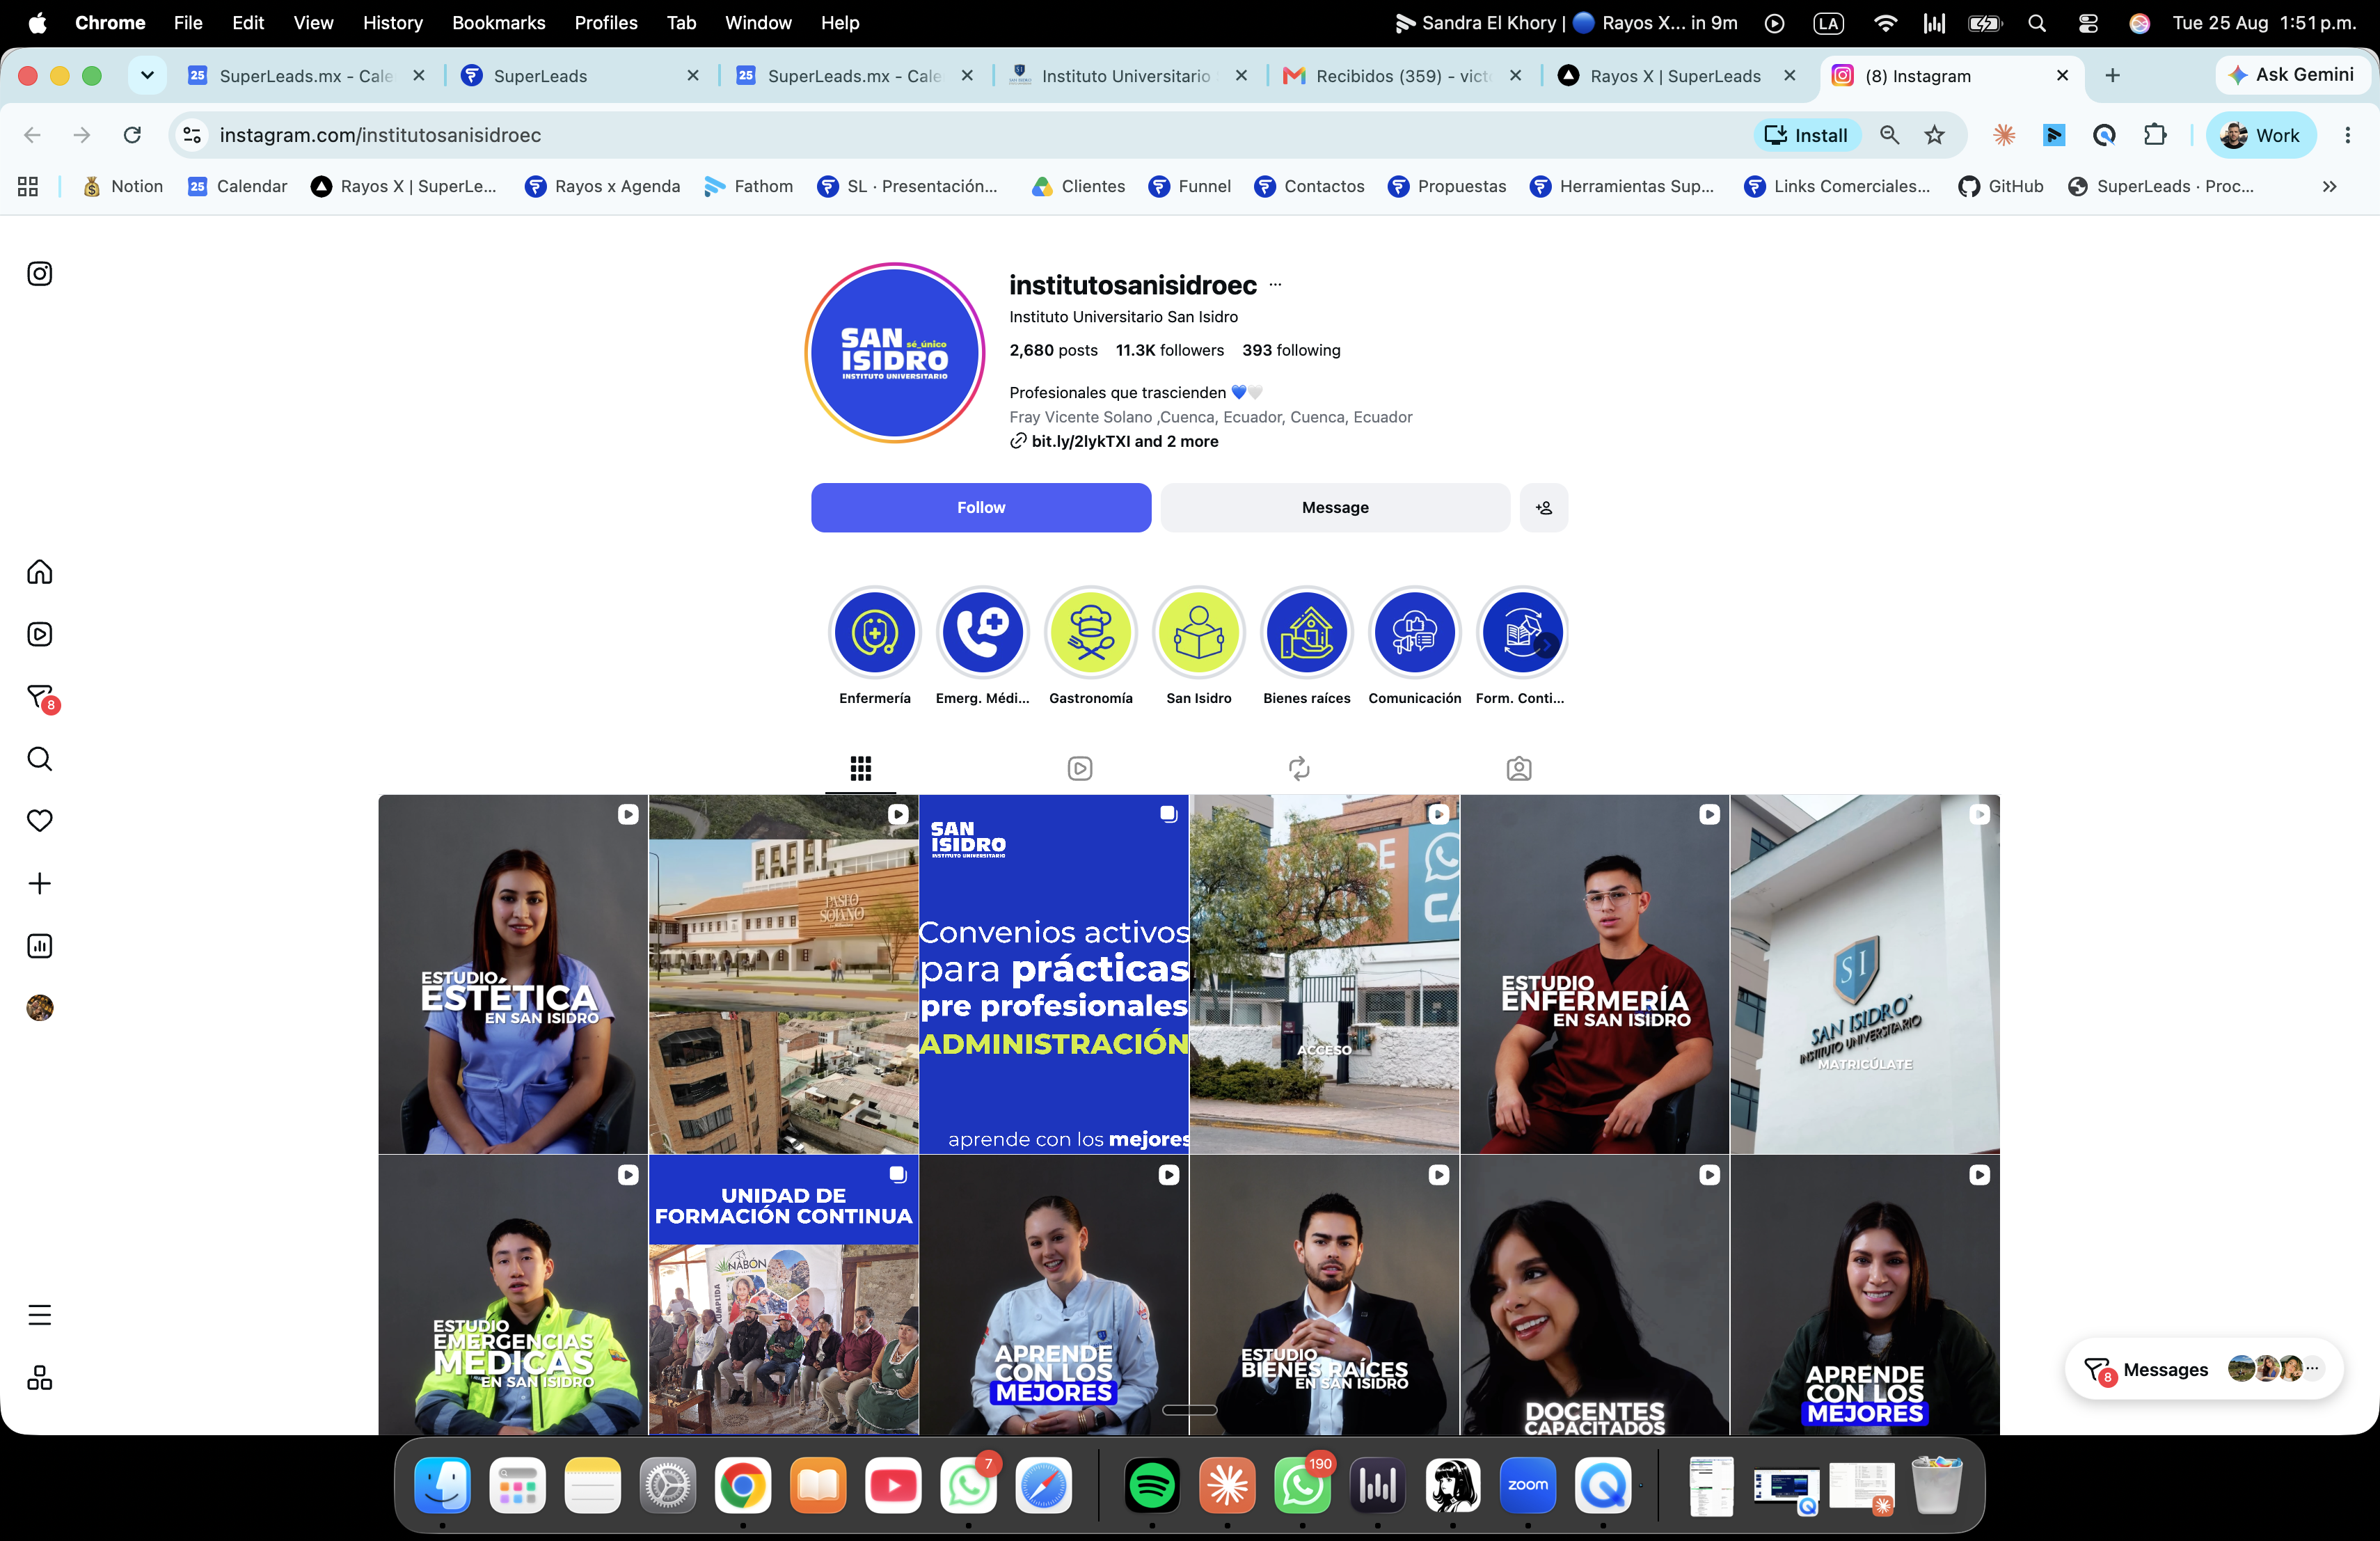Expand hidden bookmarks with the chevron

pyautogui.click(x=2329, y=187)
